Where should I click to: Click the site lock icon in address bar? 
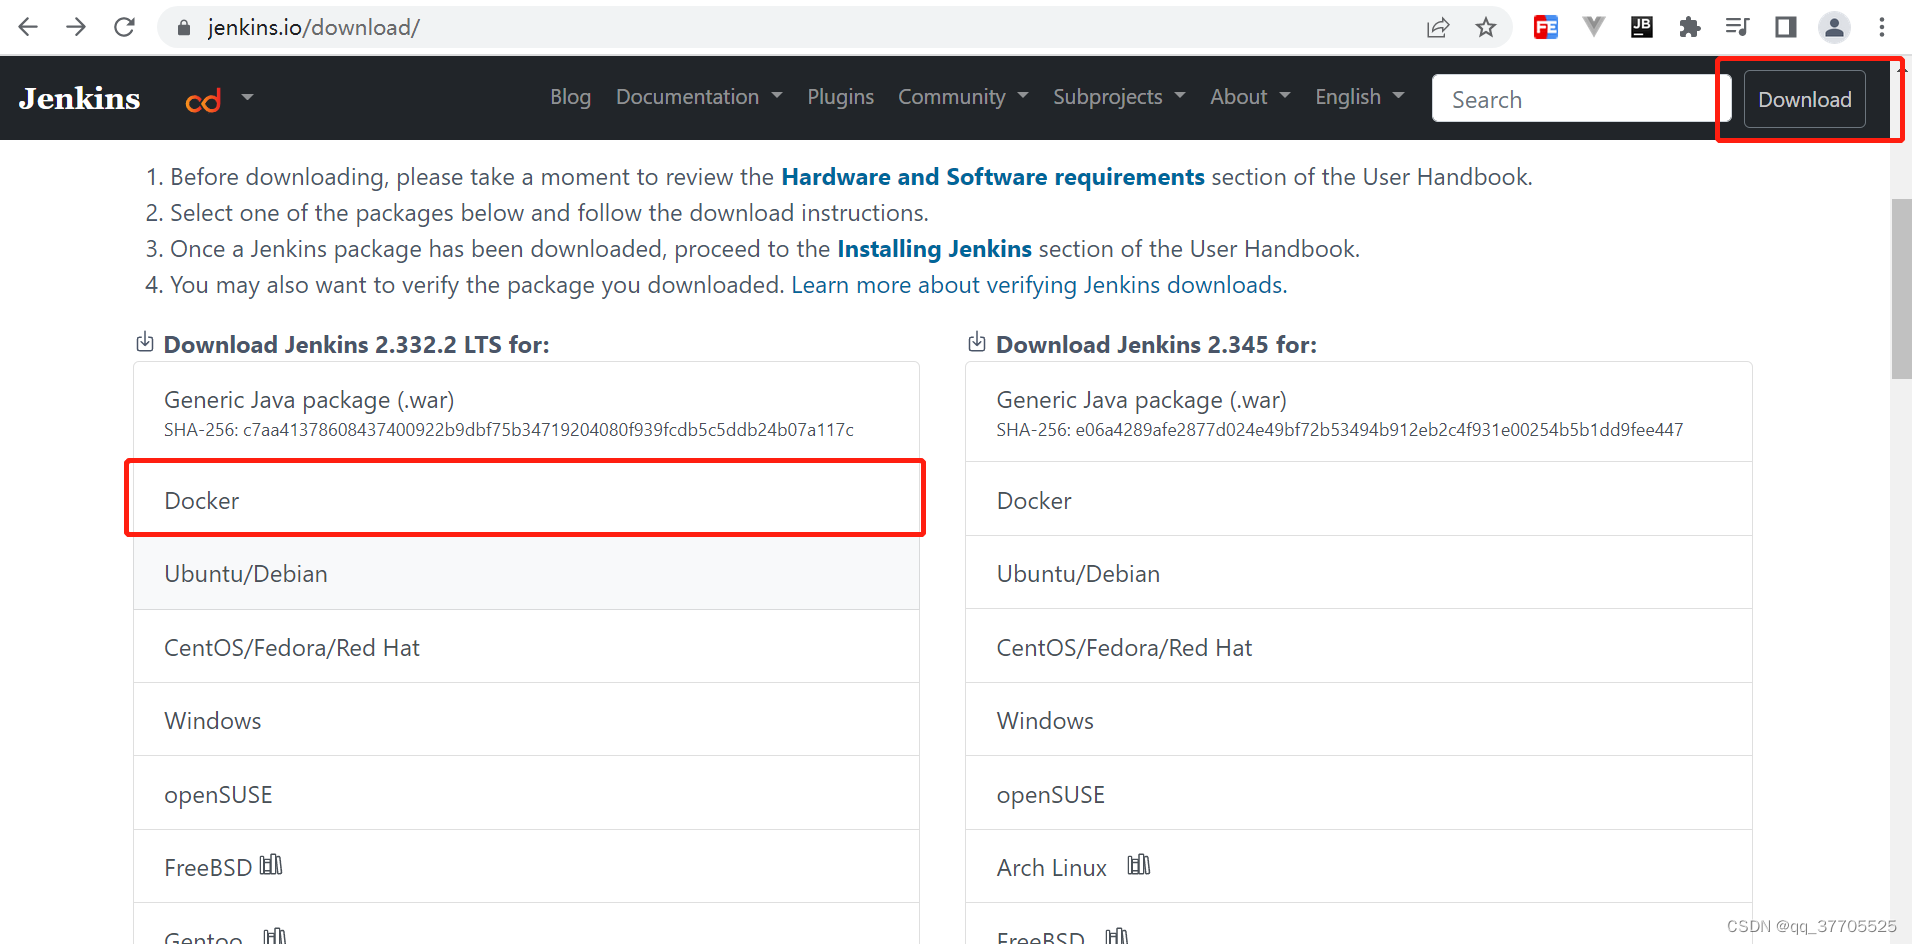pyautogui.click(x=184, y=28)
